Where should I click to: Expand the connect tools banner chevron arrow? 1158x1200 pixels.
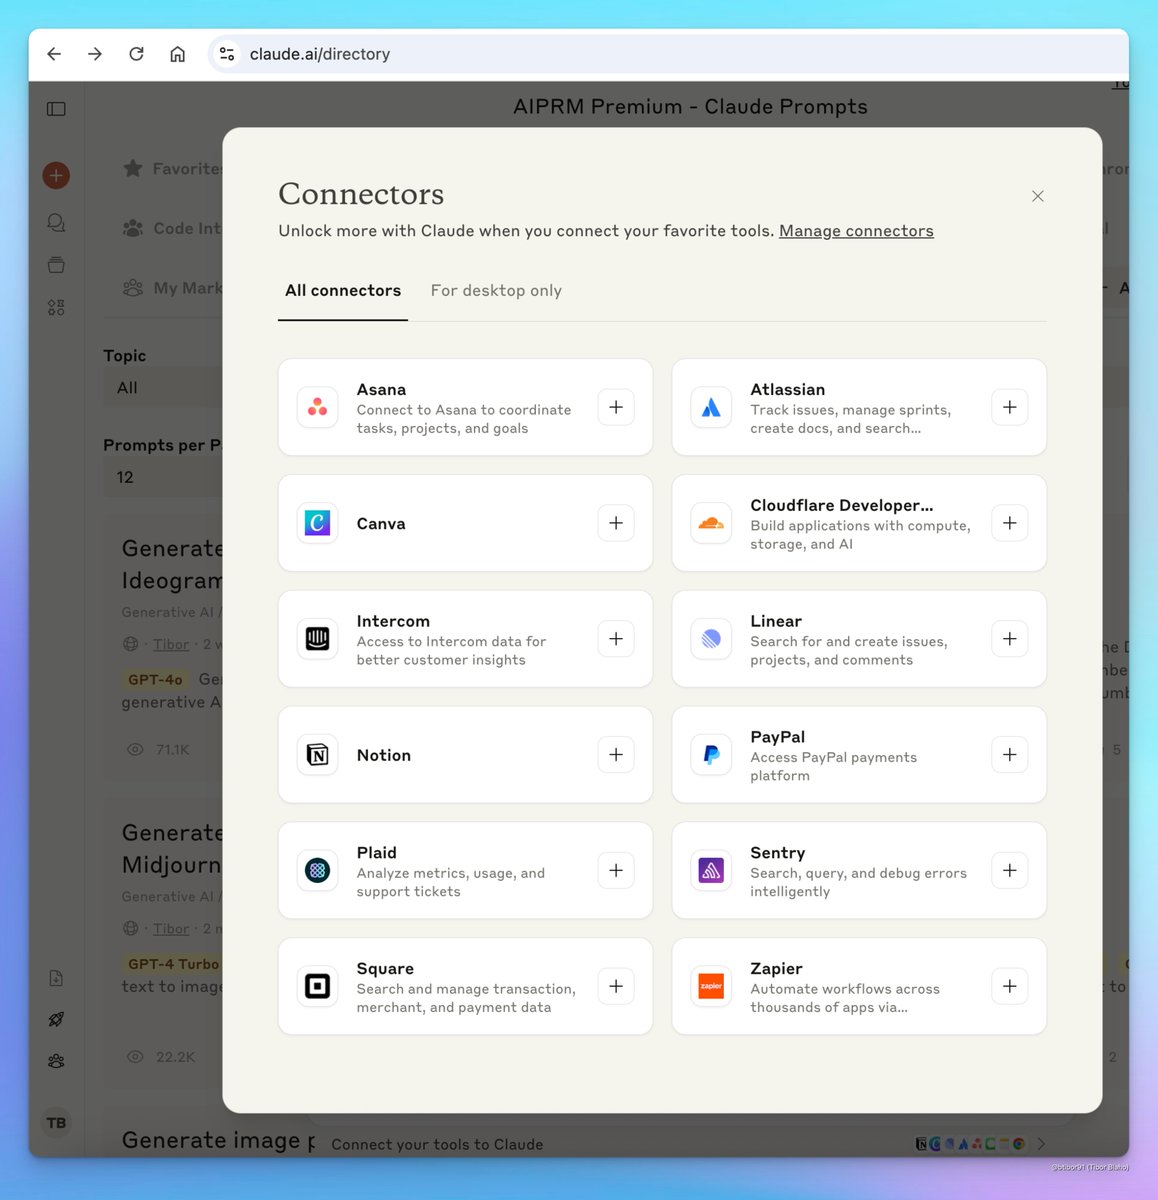pos(1041,1144)
